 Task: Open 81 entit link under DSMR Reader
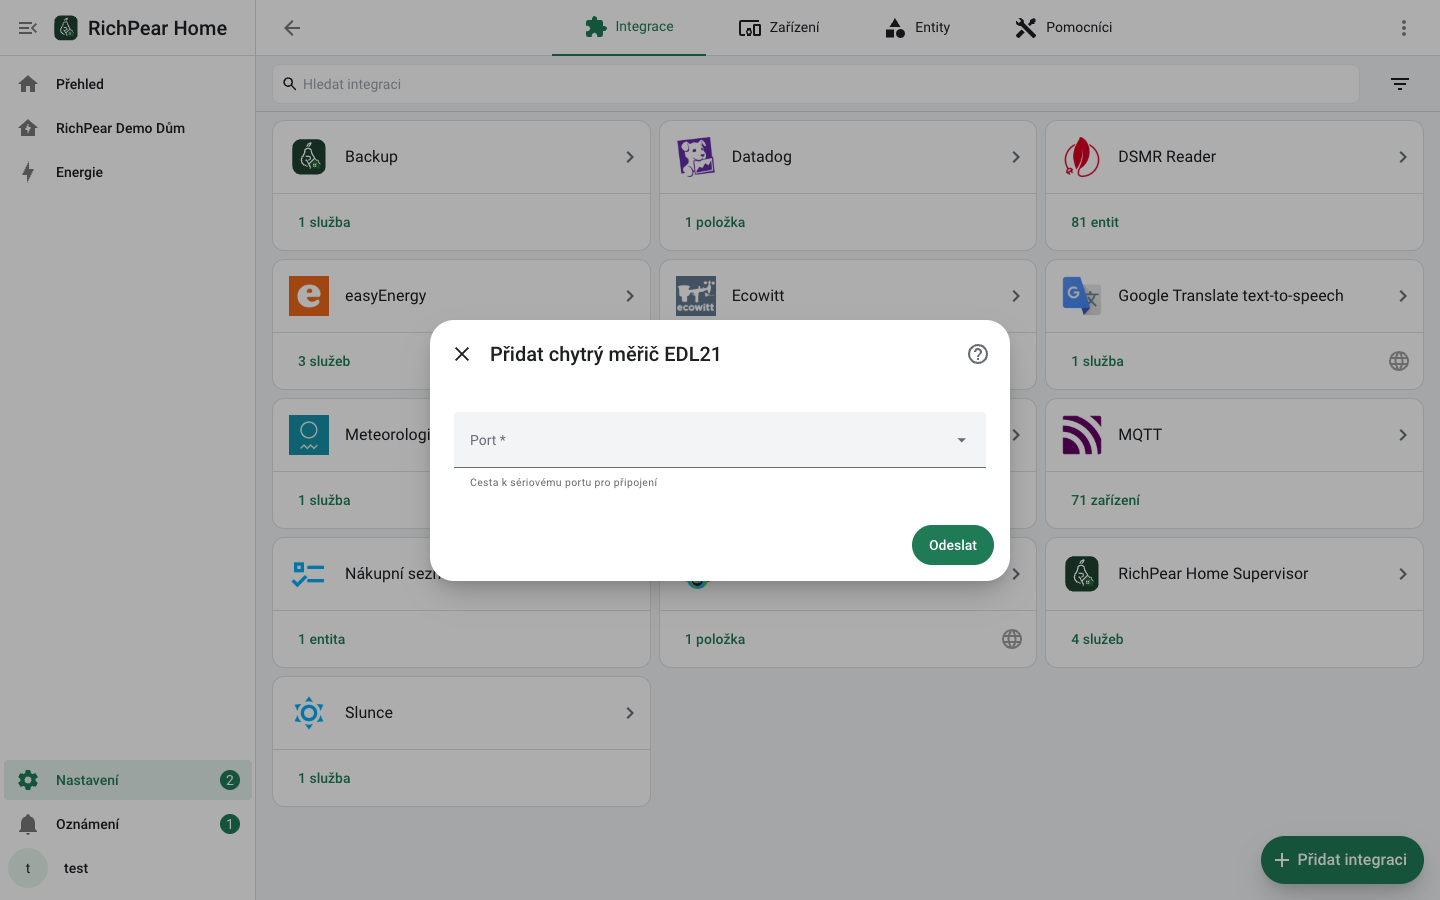tap(1095, 222)
